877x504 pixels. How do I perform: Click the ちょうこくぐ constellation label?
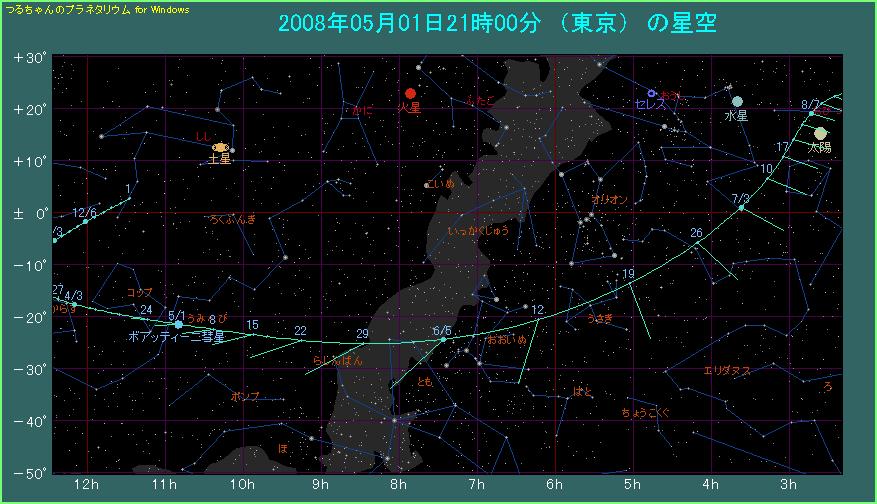point(645,412)
